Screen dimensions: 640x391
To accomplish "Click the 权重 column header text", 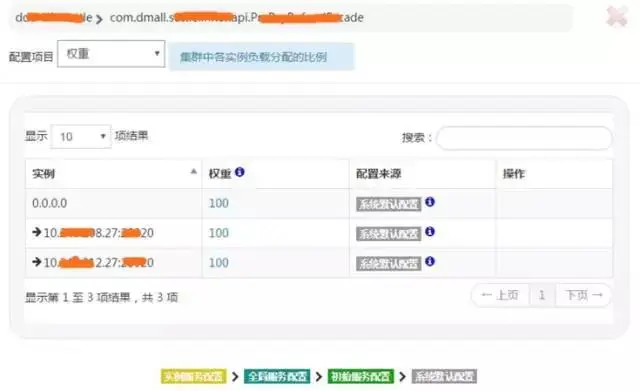I will pyautogui.click(x=220, y=174).
